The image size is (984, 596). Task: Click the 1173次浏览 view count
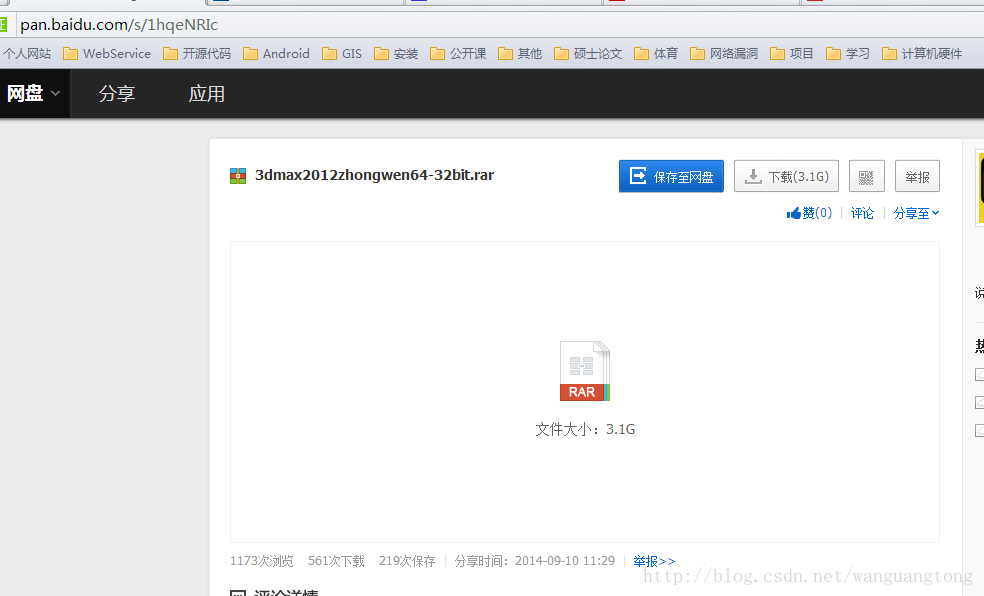pyautogui.click(x=262, y=561)
